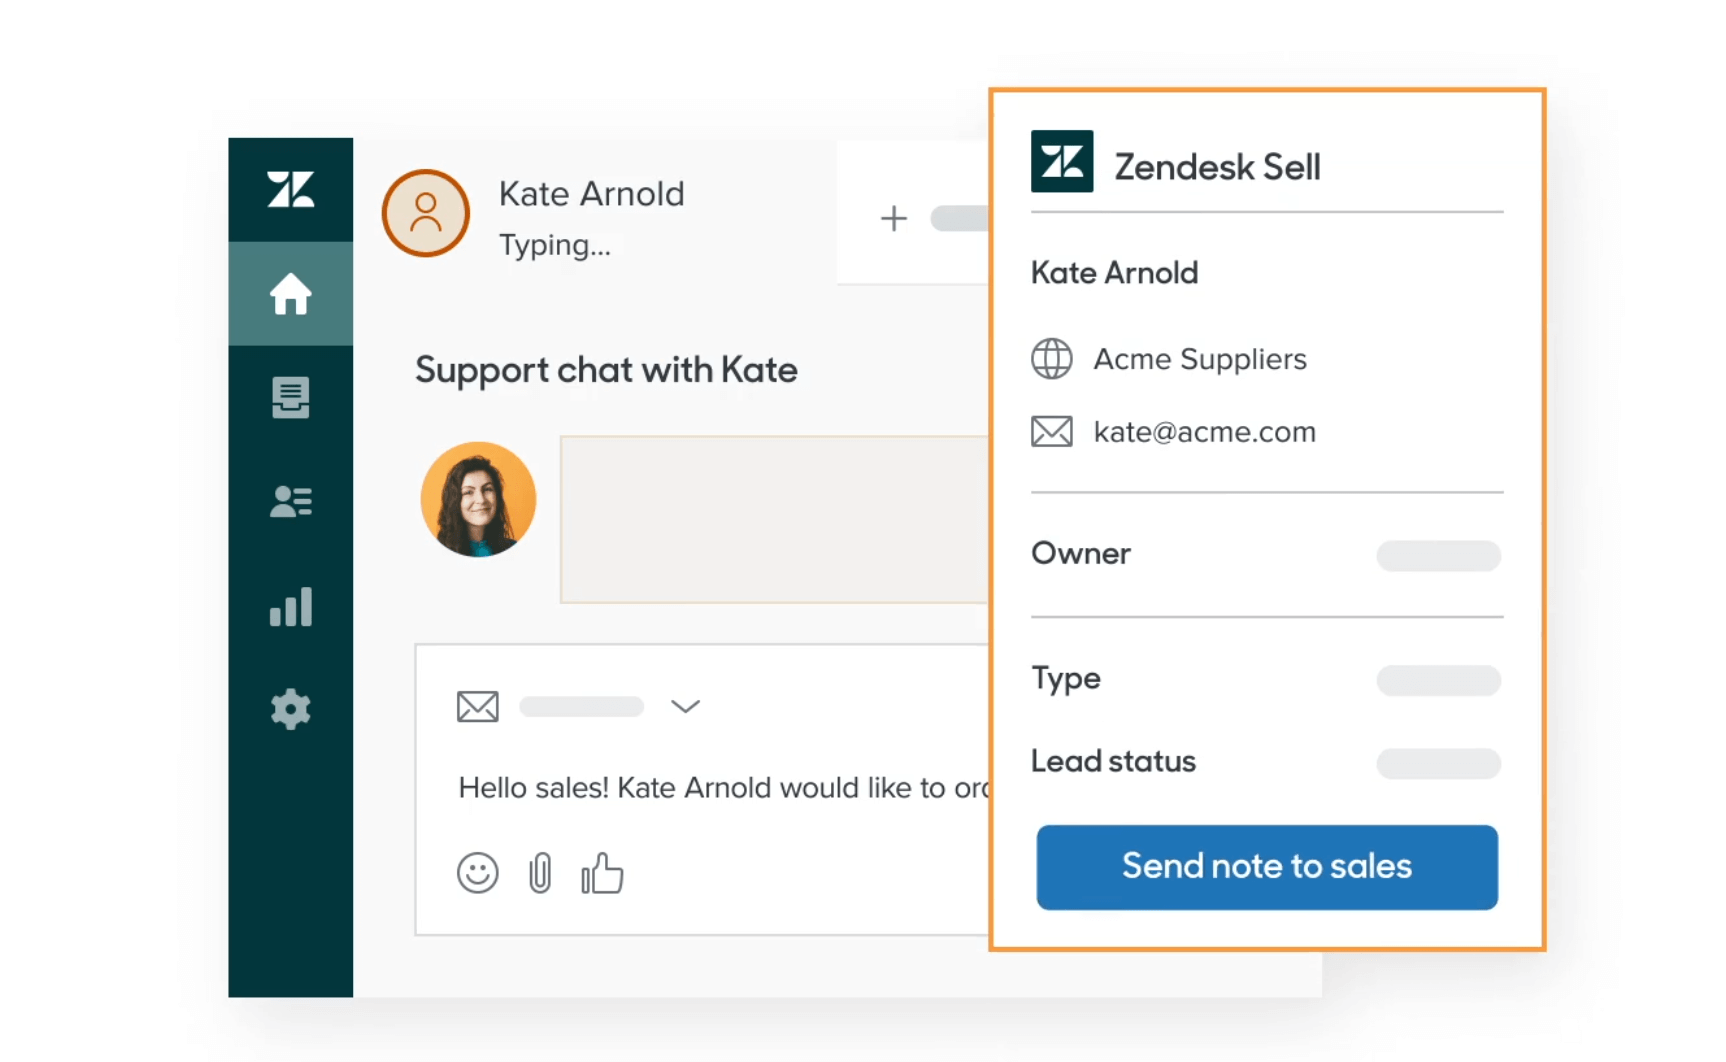1726x1062 pixels.
Task: Click Send note to sales button
Action: click(1267, 867)
